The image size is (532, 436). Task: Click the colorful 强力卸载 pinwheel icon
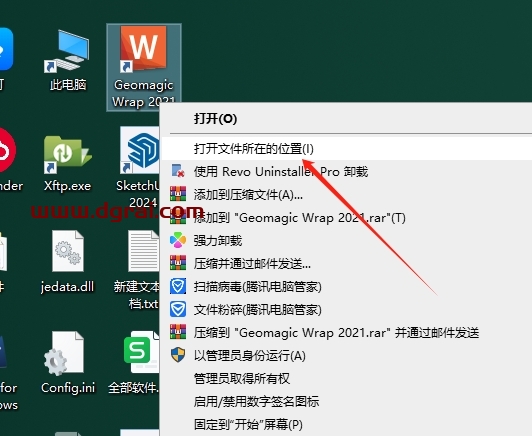(178, 240)
